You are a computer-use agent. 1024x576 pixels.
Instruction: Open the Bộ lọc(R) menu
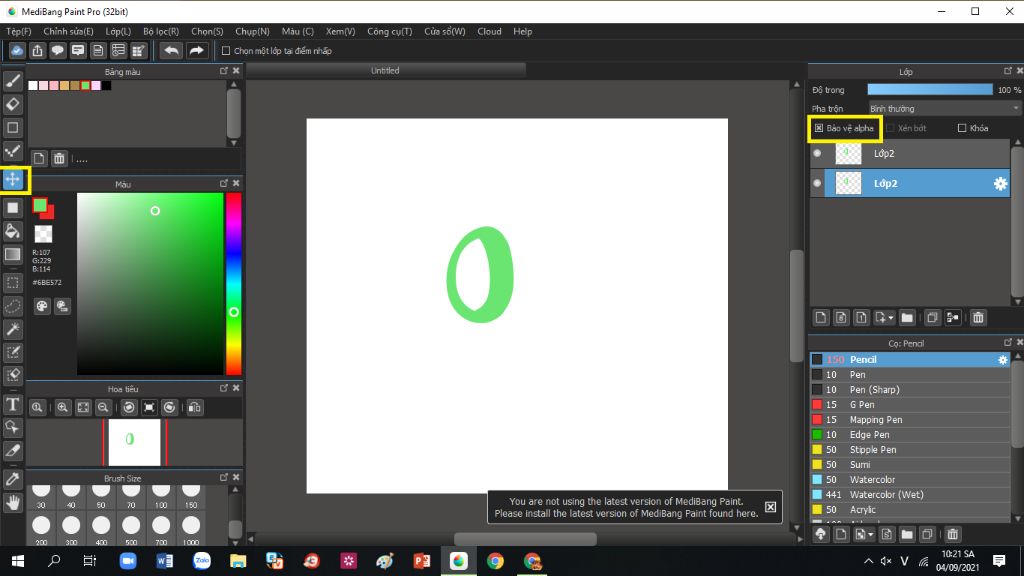161,31
